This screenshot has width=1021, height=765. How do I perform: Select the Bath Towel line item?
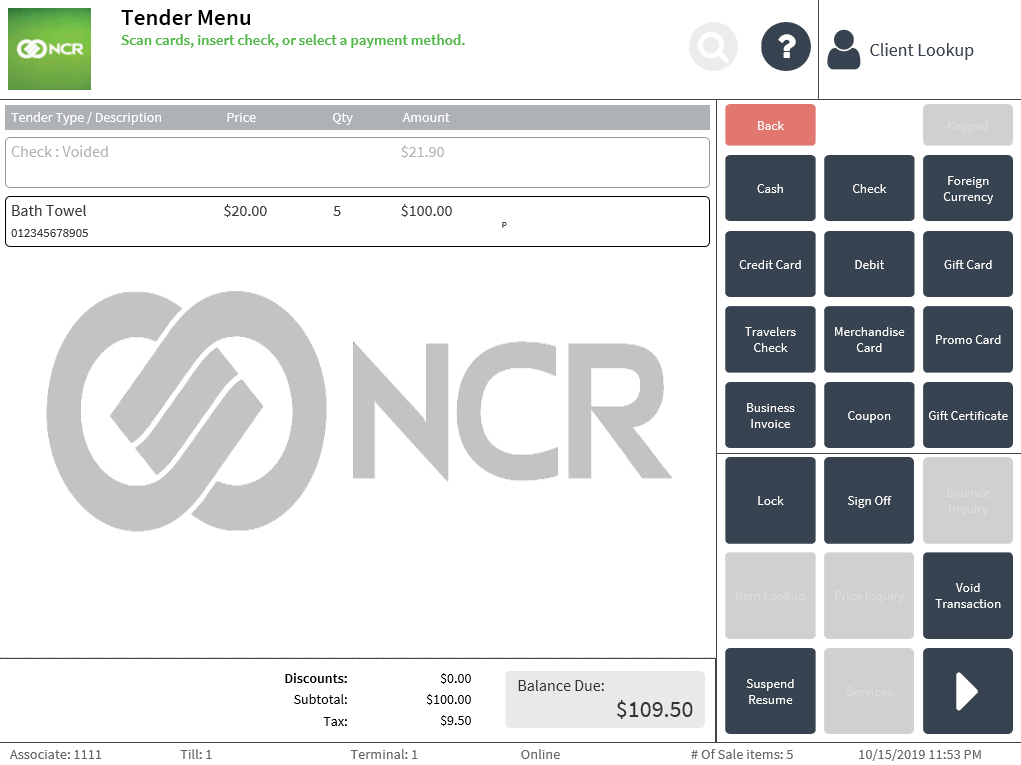[x=357, y=221]
